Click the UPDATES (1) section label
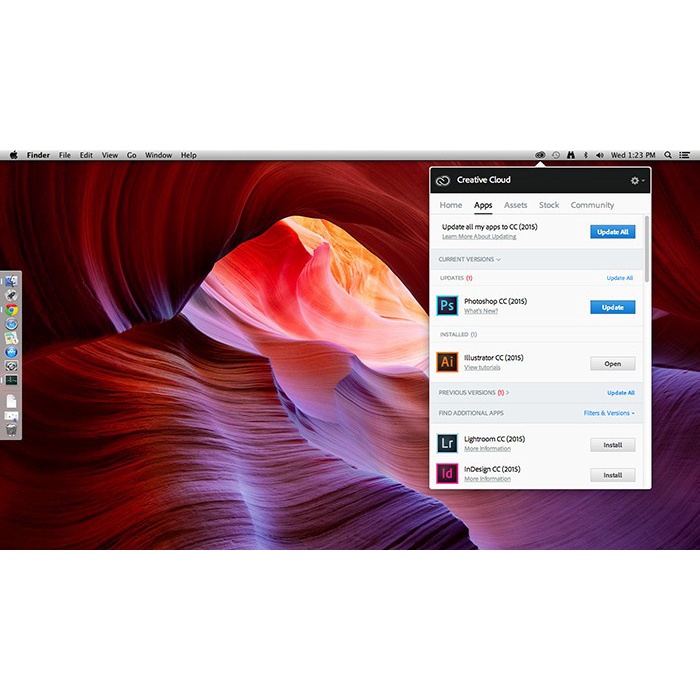The height and width of the screenshot is (700, 700). (x=456, y=278)
